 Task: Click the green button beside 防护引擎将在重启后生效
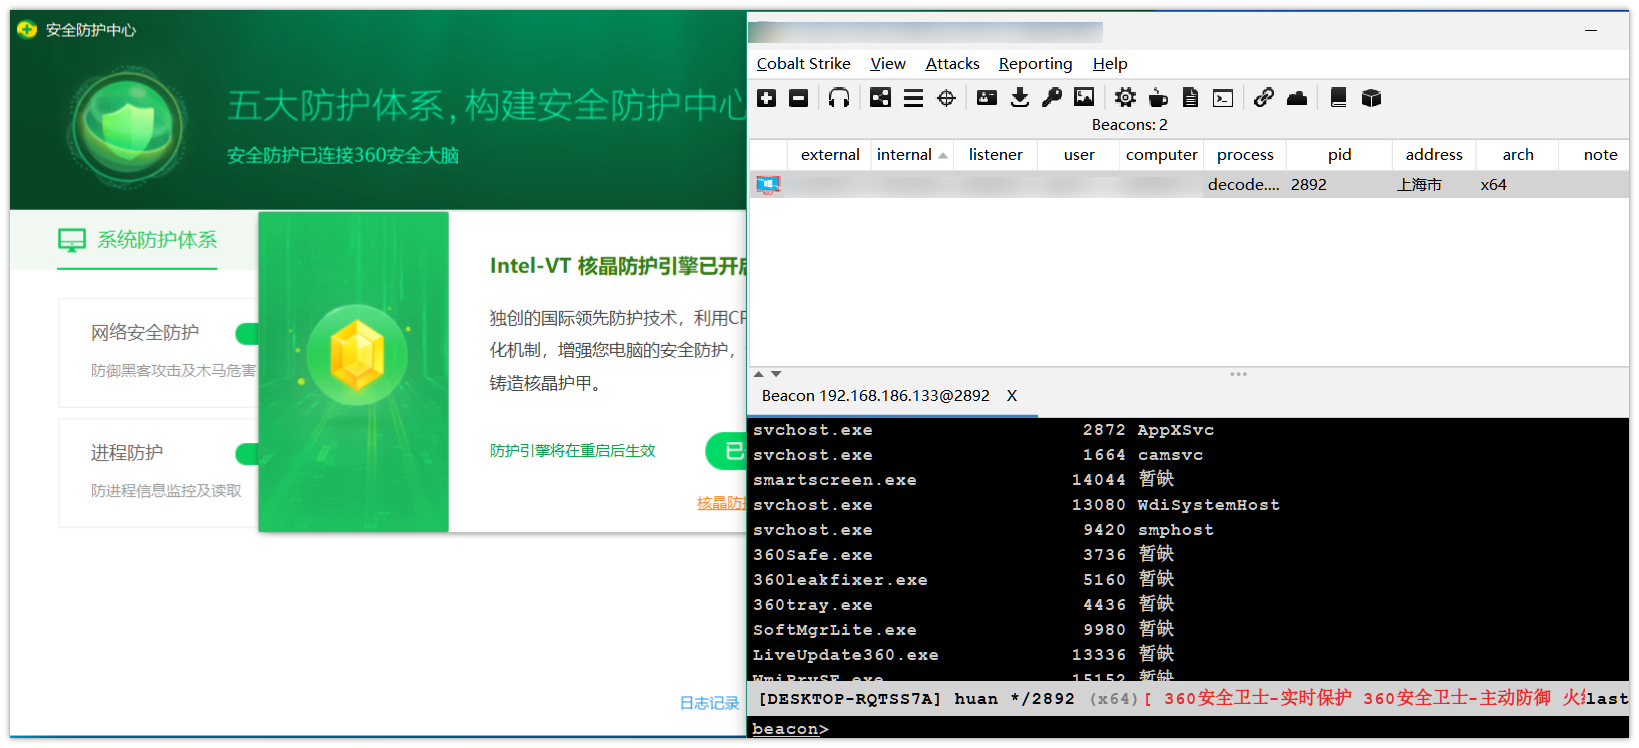tap(726, 451)
